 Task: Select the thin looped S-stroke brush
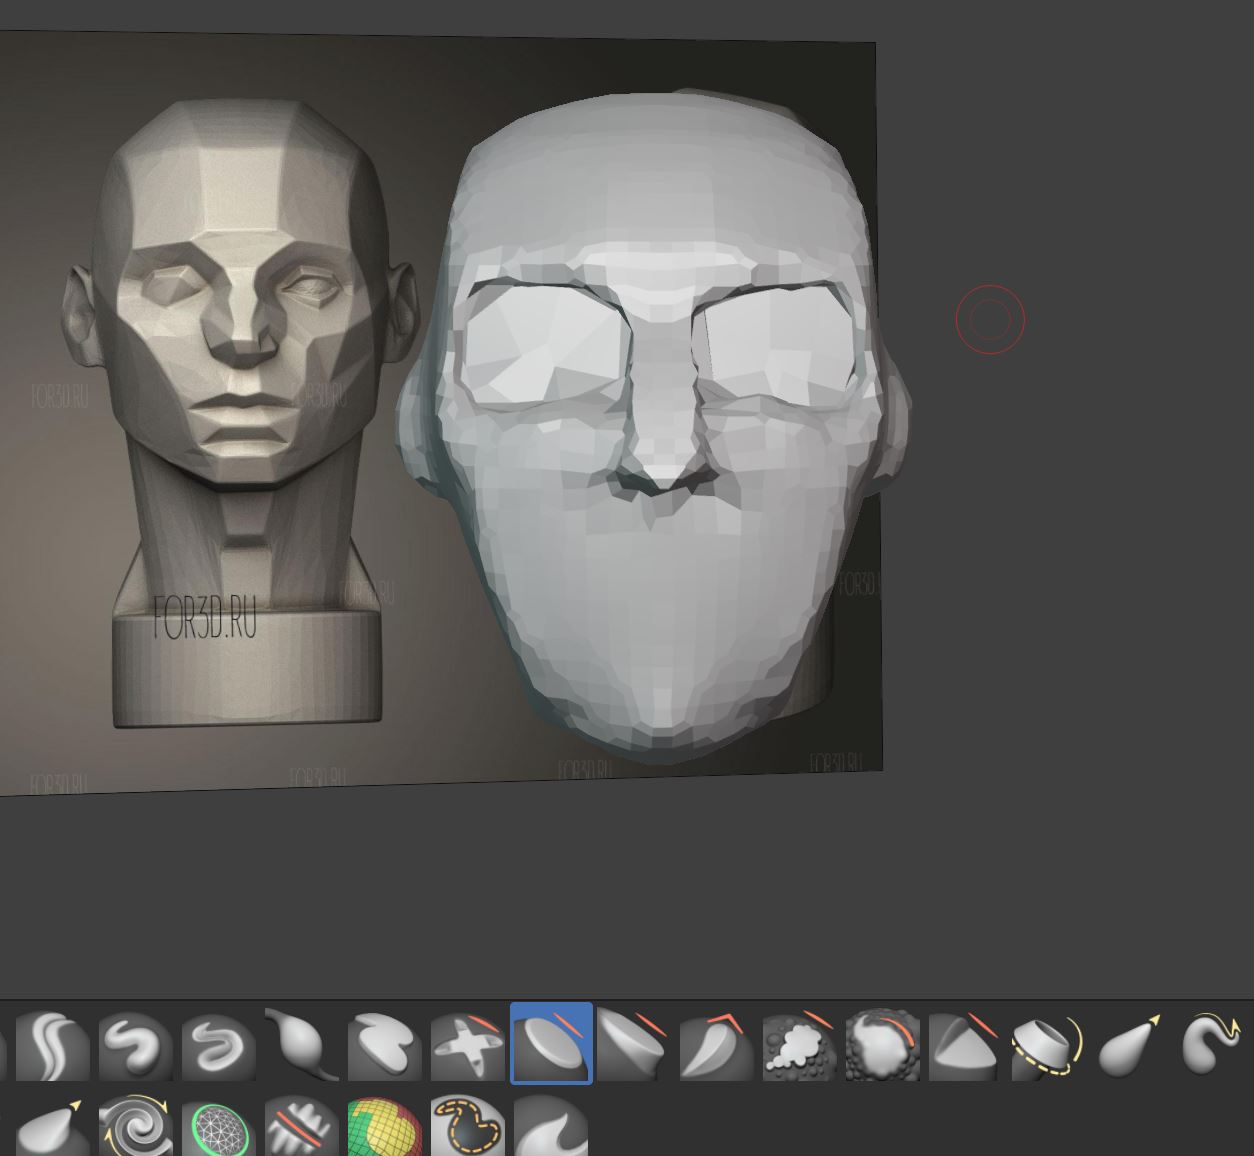point(218,1045)
